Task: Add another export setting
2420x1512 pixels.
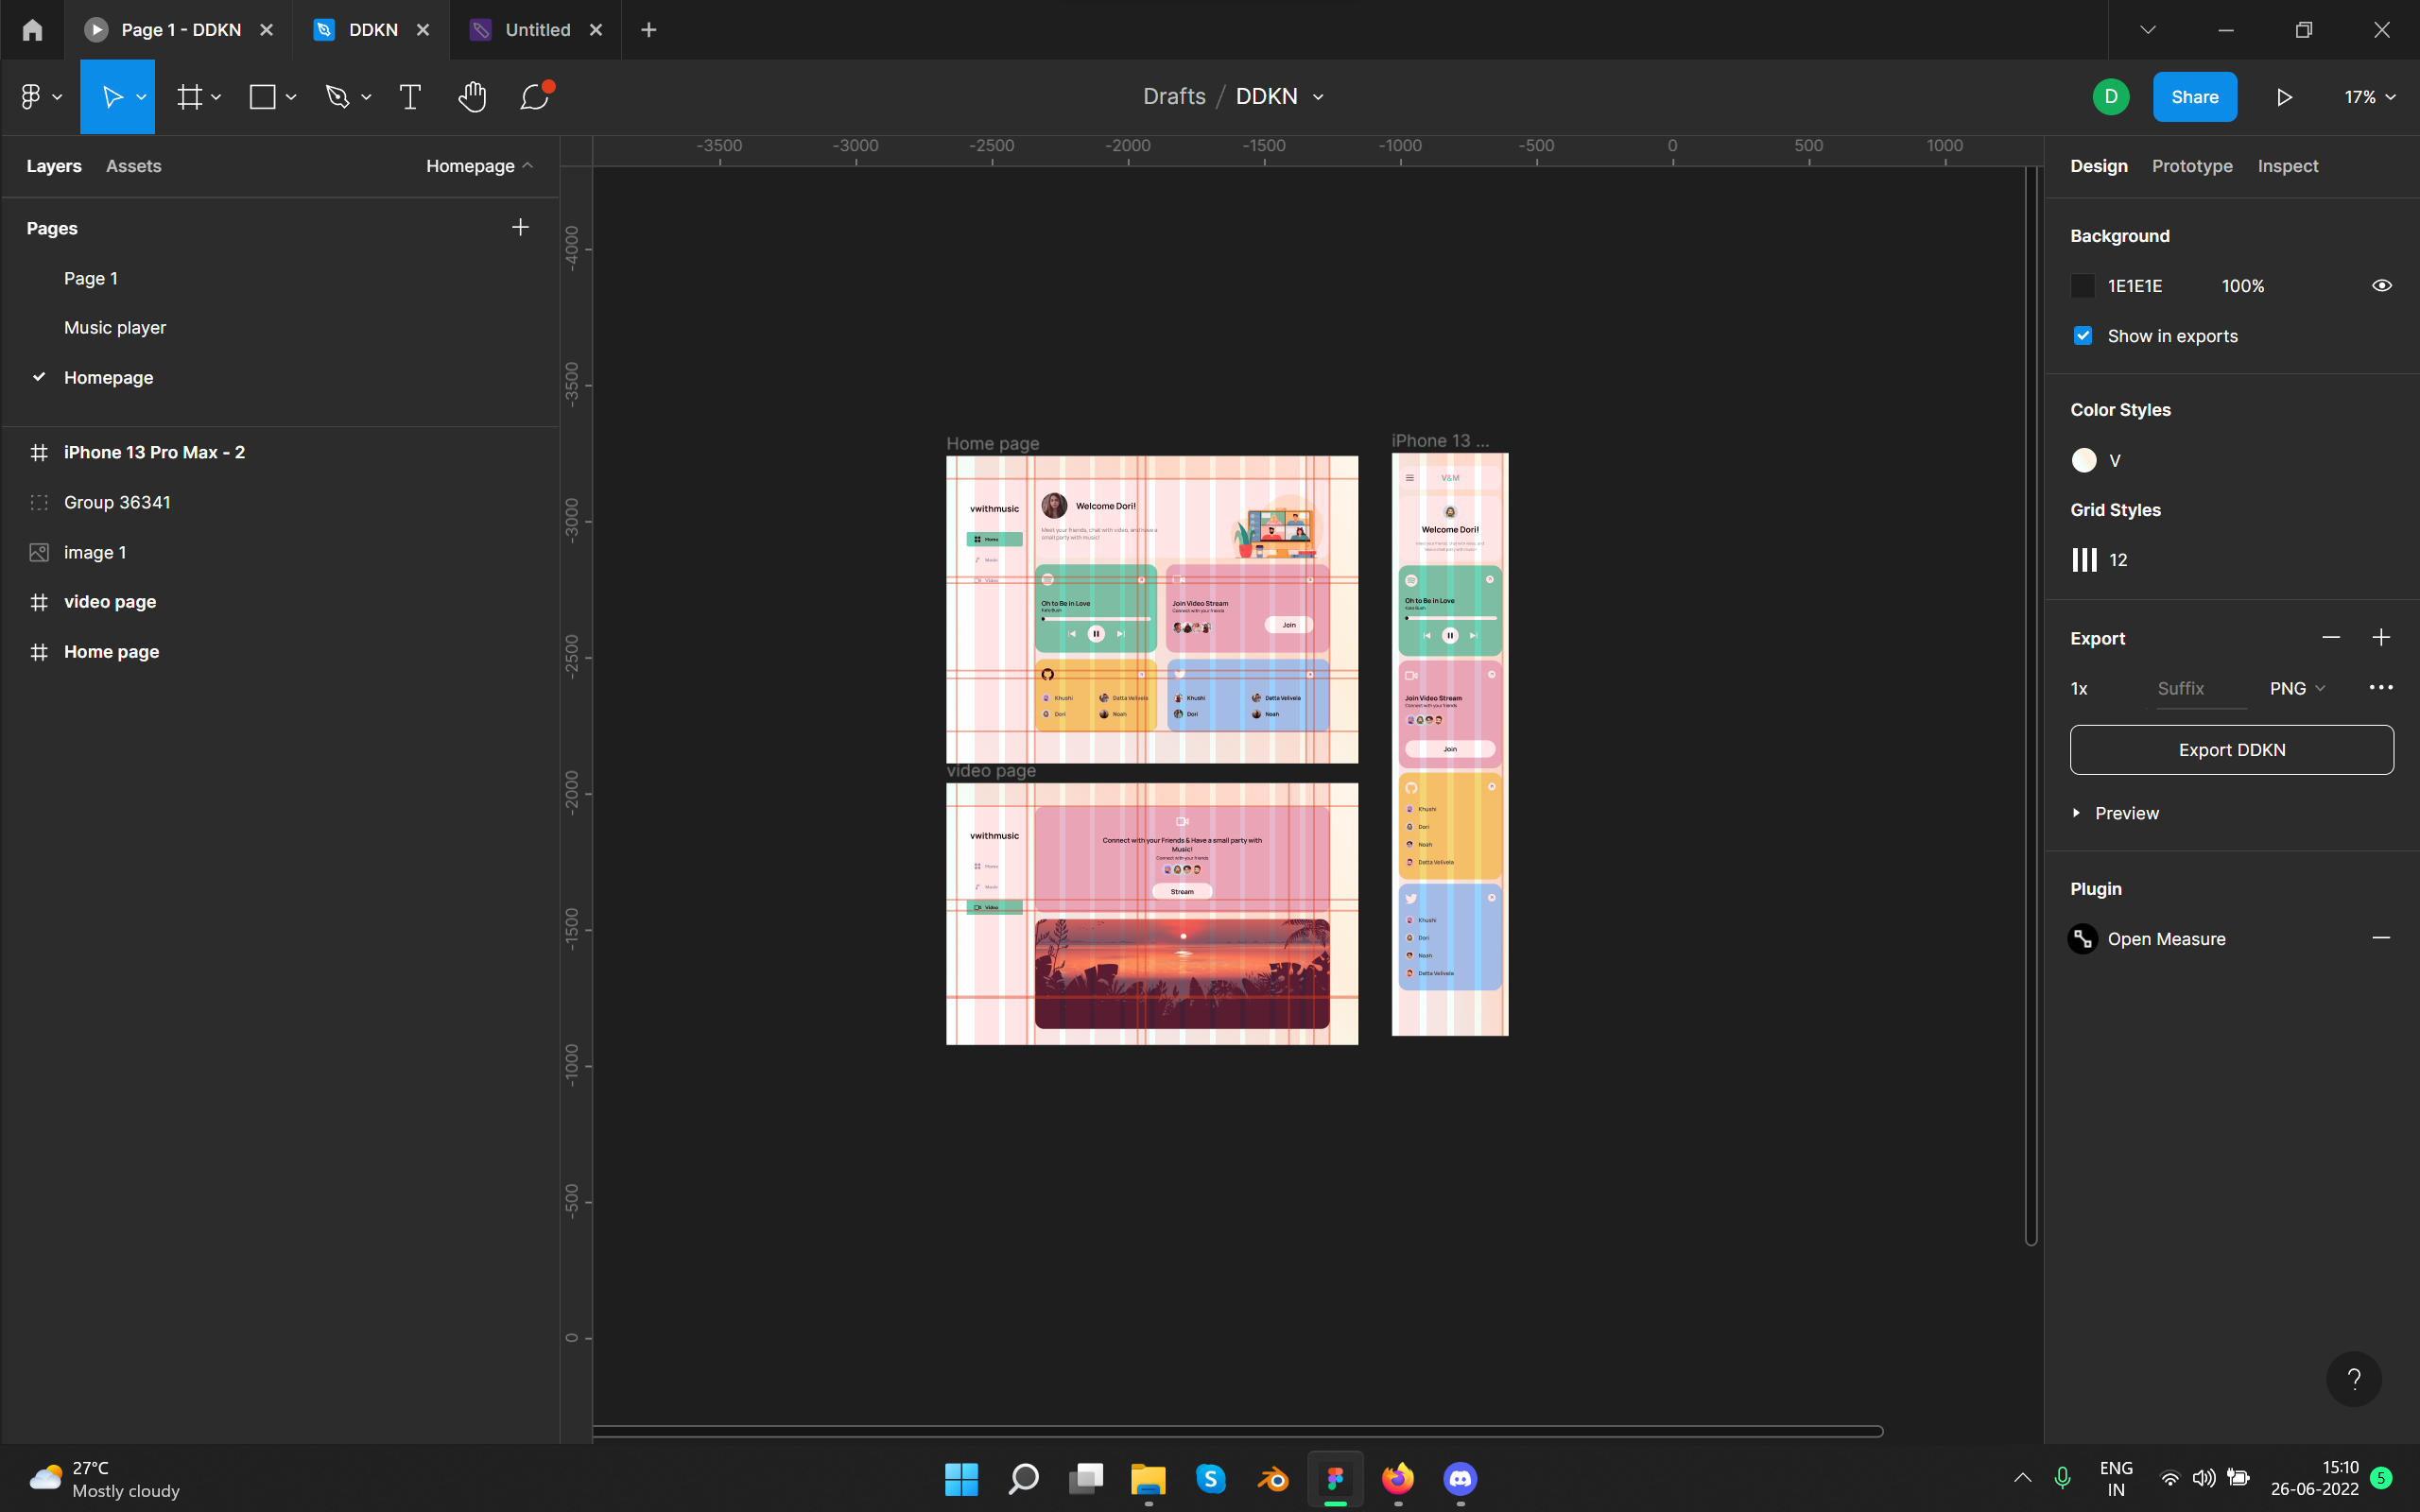Action: [x=2381, y=638]
